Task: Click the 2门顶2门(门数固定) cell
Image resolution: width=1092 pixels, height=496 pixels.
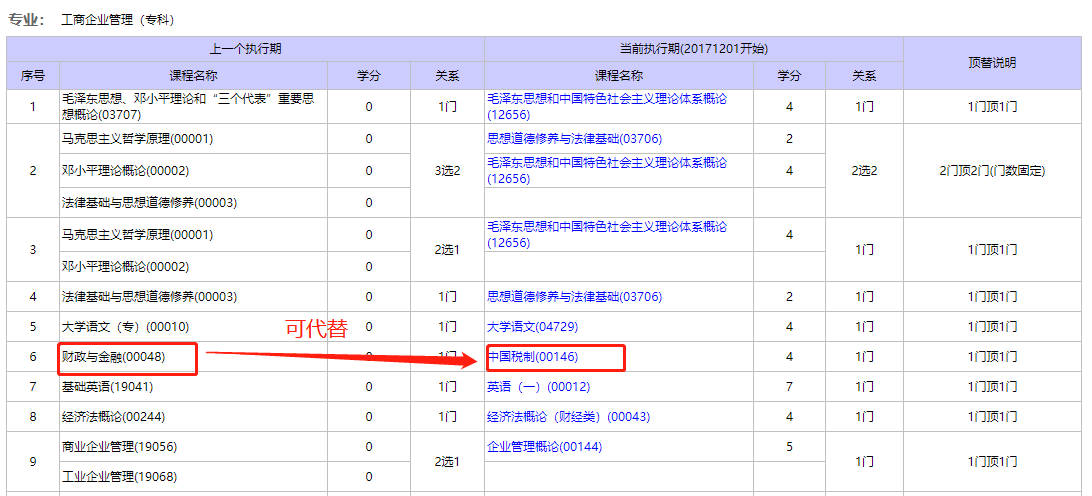Action: pyautogui.click(x=992, y=171)
